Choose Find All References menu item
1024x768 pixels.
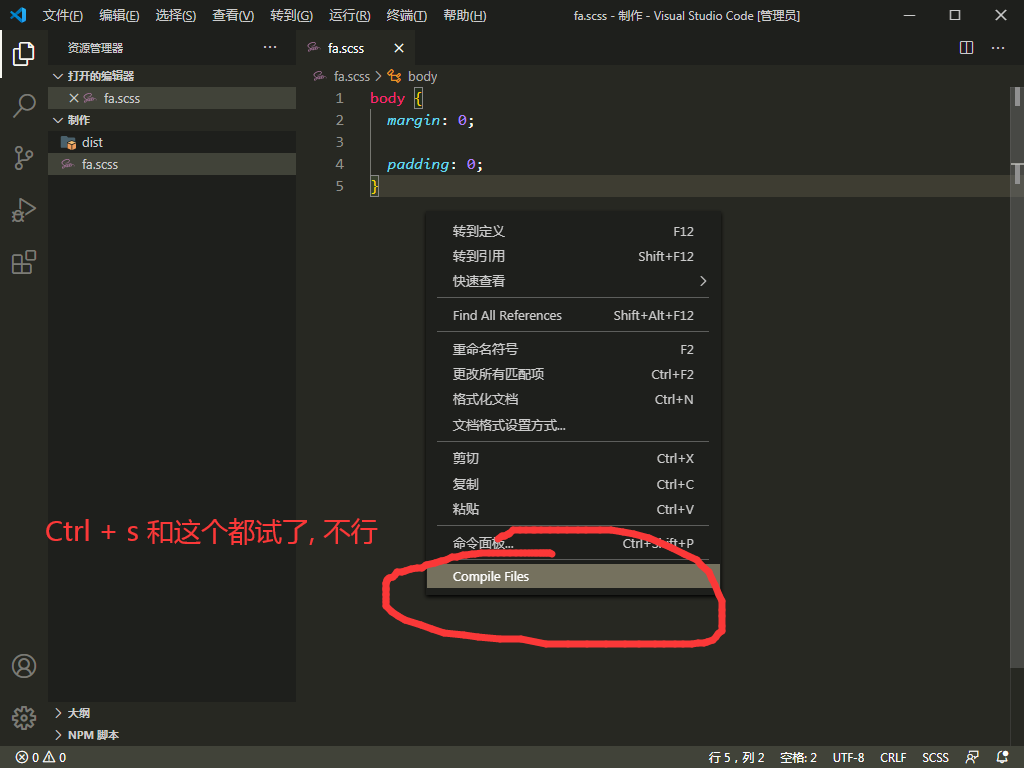pyautogui.click(x=573, y=315)
